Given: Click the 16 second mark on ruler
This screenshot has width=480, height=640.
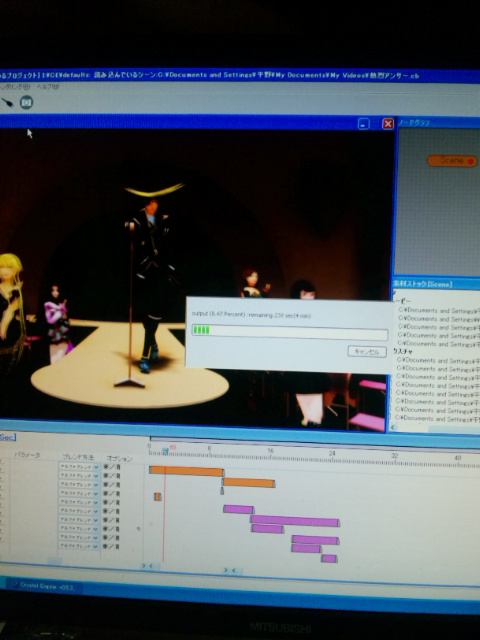Looking at the screenshot, I should 271,451.
